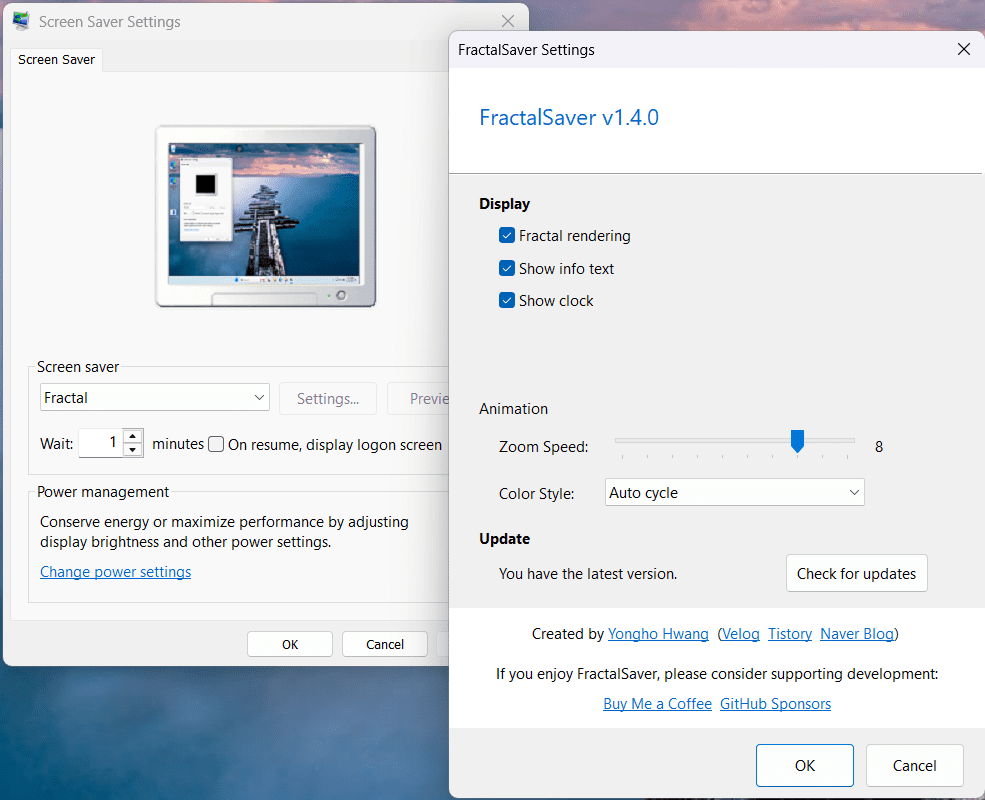985x800 pixels.
Task: Open the GitHub Sponsors link
Action: [775, 704]
